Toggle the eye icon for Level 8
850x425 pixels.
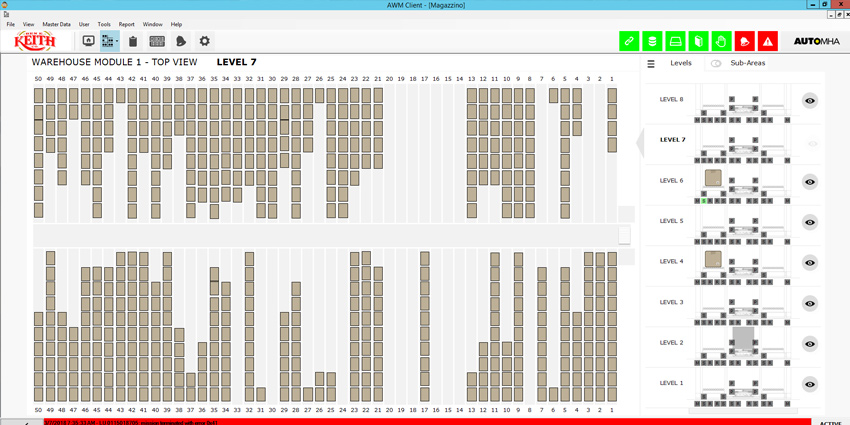810,100
